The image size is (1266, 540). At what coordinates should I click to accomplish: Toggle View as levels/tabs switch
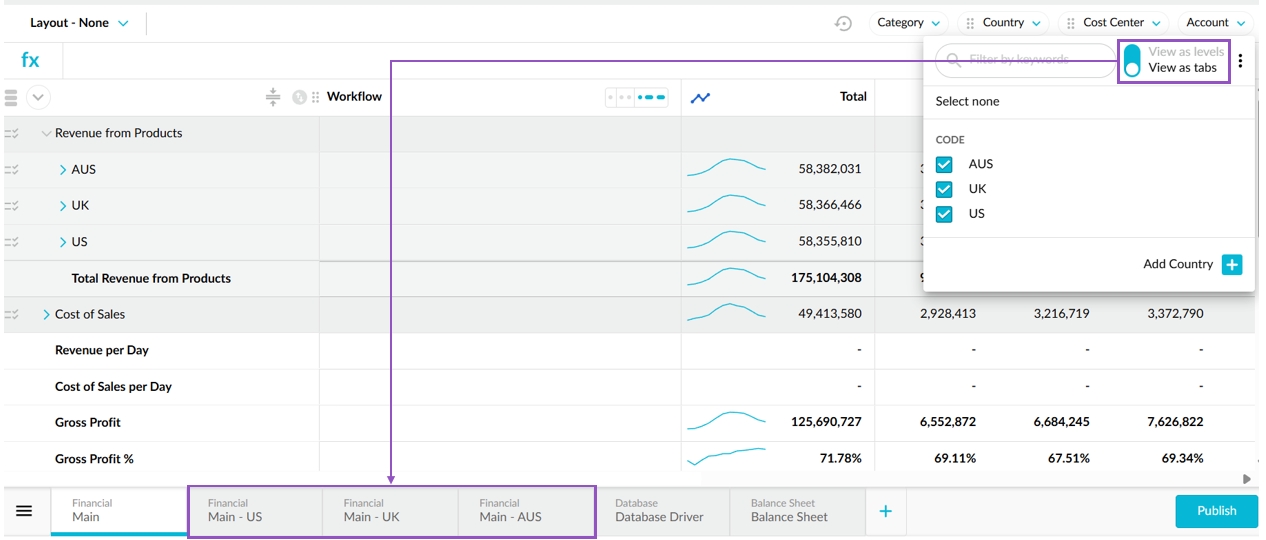(1132, 60)
